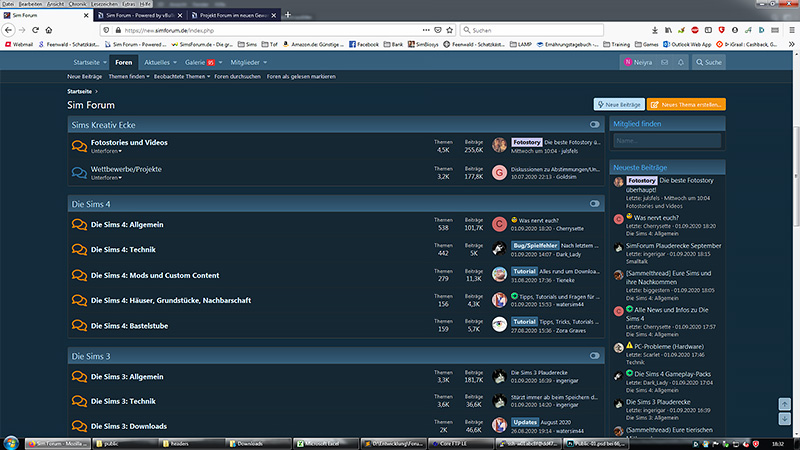Select the Foren navigation tab
Screen dimensions: 800x450
coord(123,62)
